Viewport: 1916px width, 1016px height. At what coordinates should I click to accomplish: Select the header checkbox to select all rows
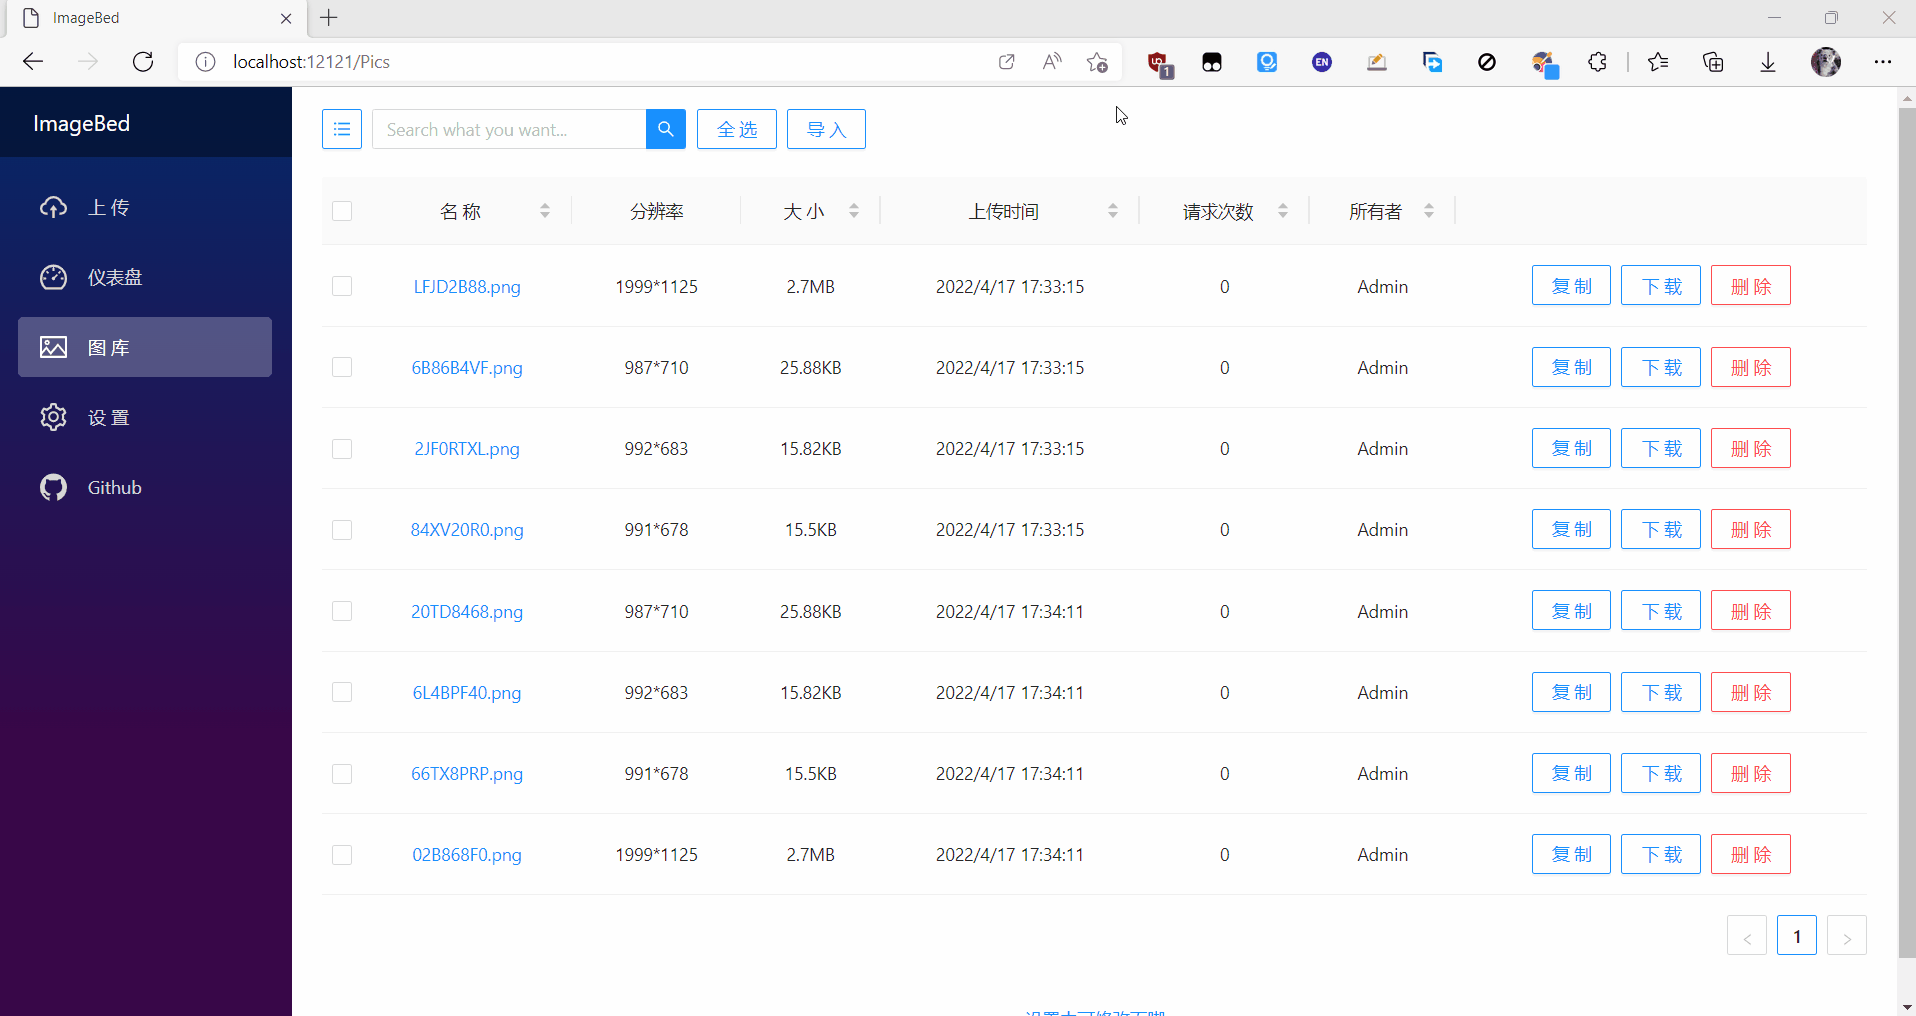pos(341,211)
